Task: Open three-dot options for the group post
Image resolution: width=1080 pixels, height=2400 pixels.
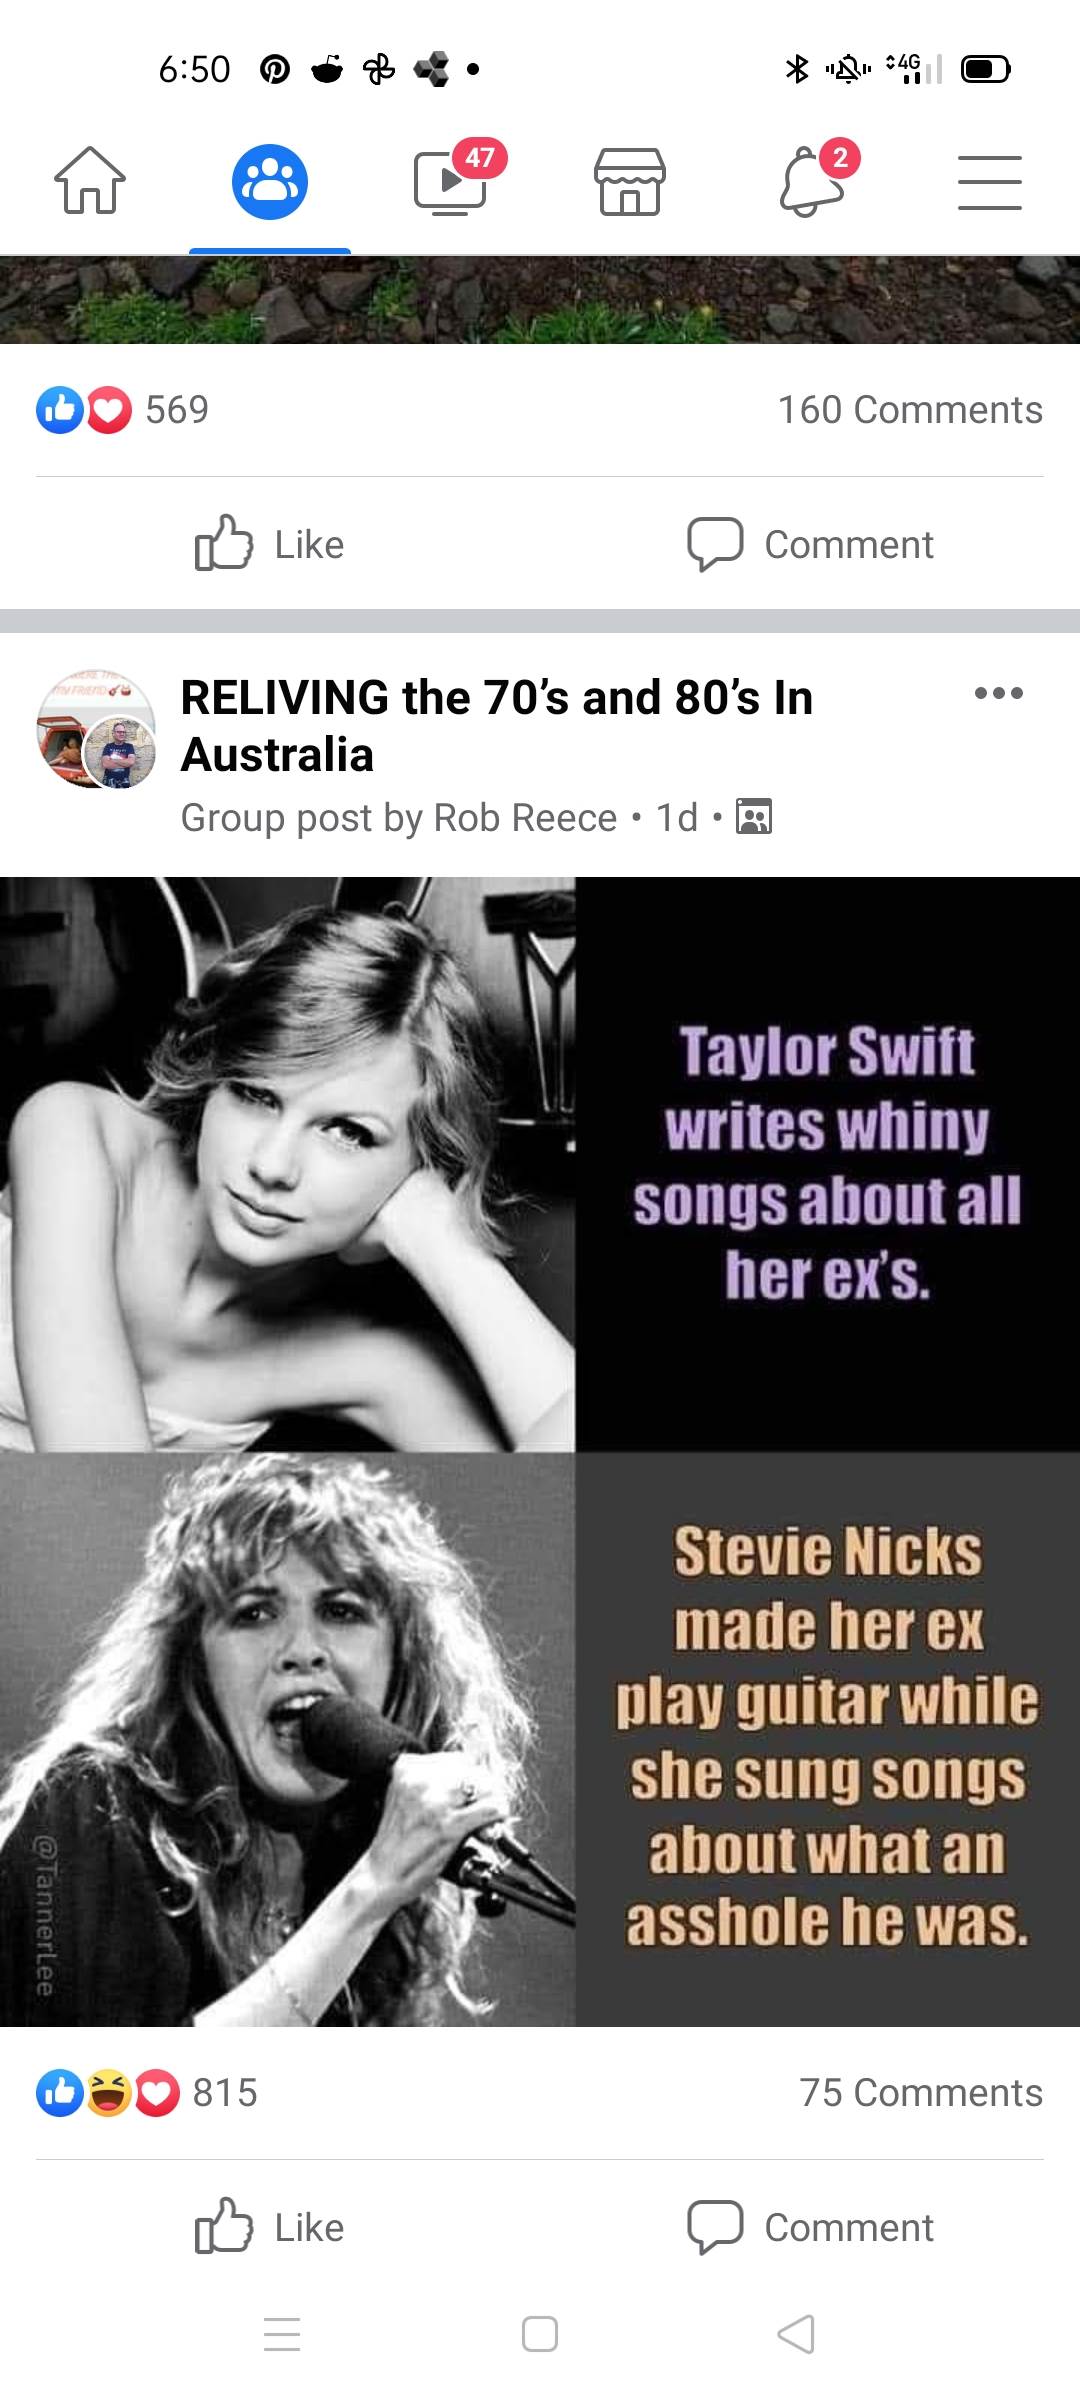Action: pos(998,693)
